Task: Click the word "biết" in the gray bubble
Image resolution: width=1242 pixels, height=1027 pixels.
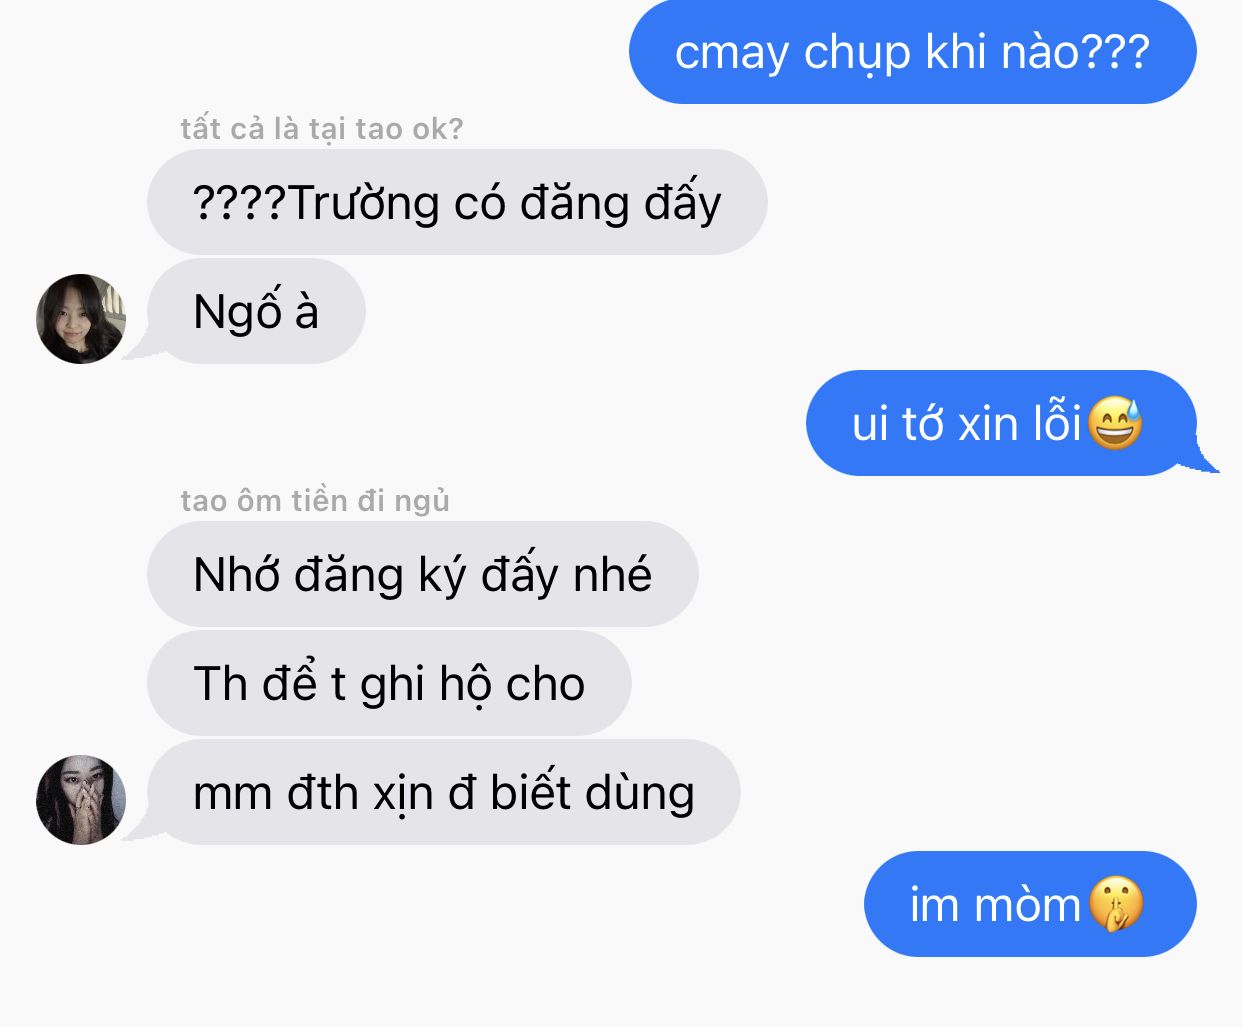Action: [x=530, y=793]
